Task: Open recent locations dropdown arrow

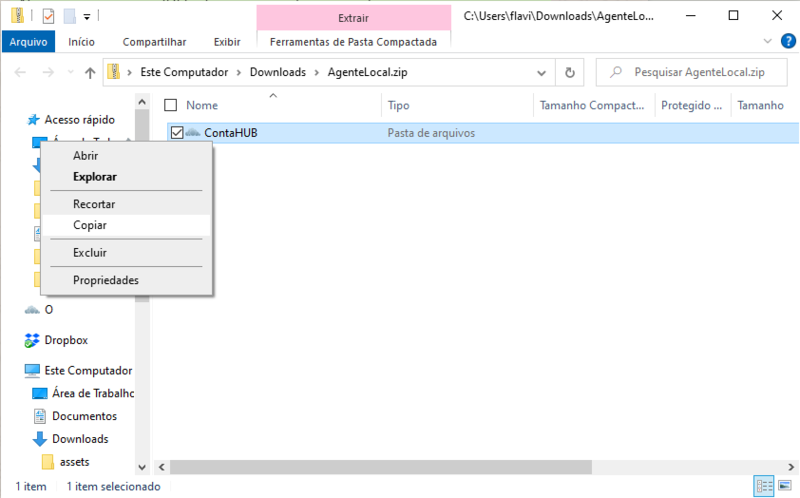Action: pyautogui.click(x=70, y=72)
